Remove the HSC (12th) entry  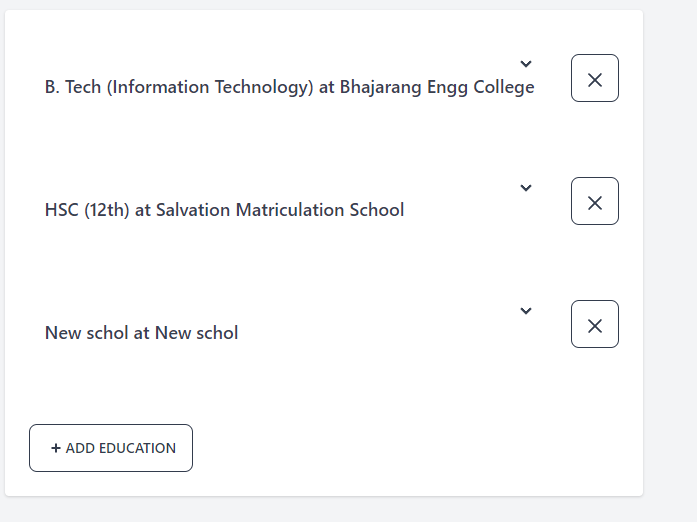(x=595, y=202)
